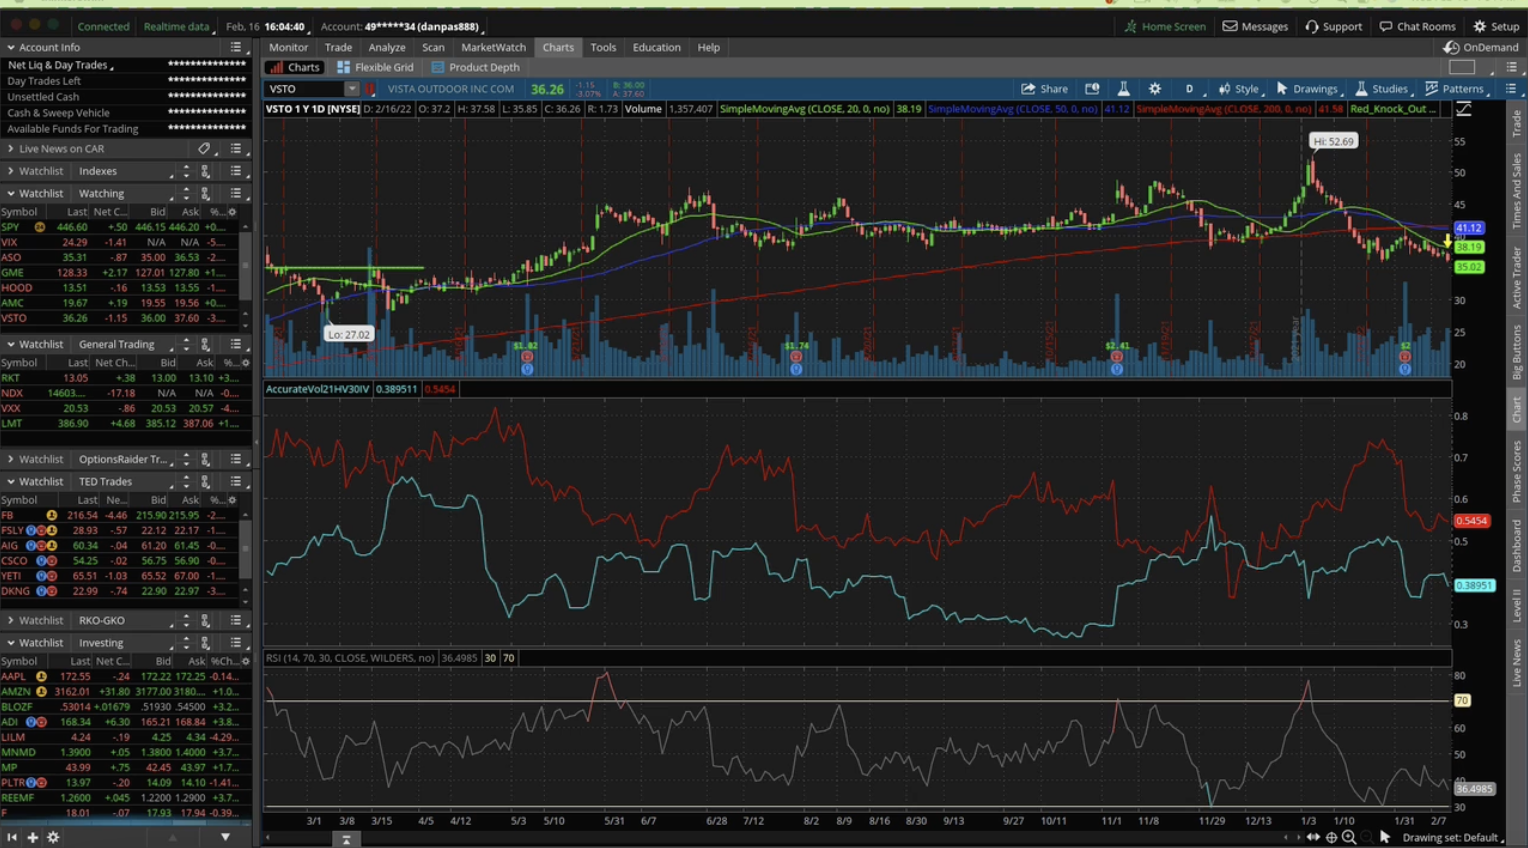This screenshot has width=1528, height=848.
Task: Open TED Trades column settings gear
Action: tap(232, 500)
